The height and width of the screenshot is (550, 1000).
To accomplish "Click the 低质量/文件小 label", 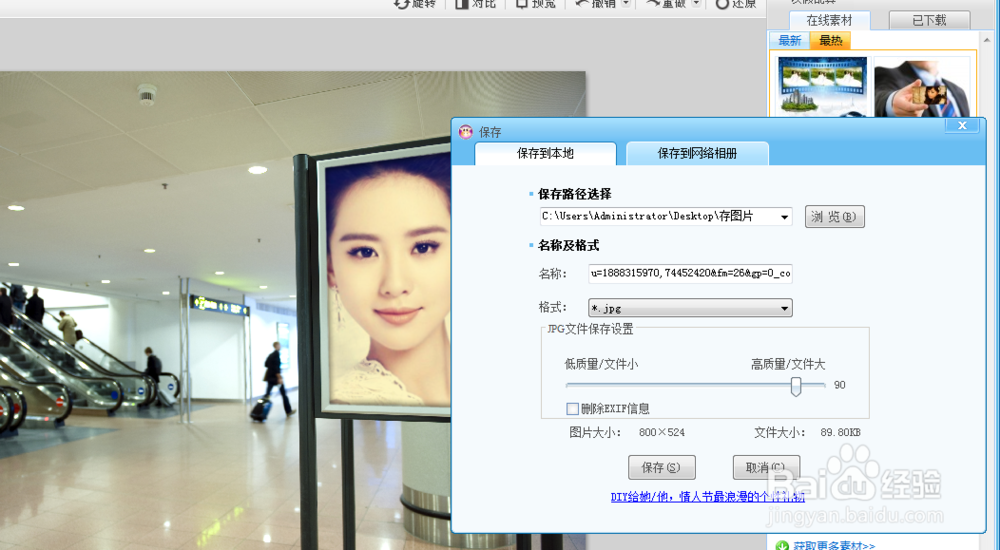I will tap(601, 364).
